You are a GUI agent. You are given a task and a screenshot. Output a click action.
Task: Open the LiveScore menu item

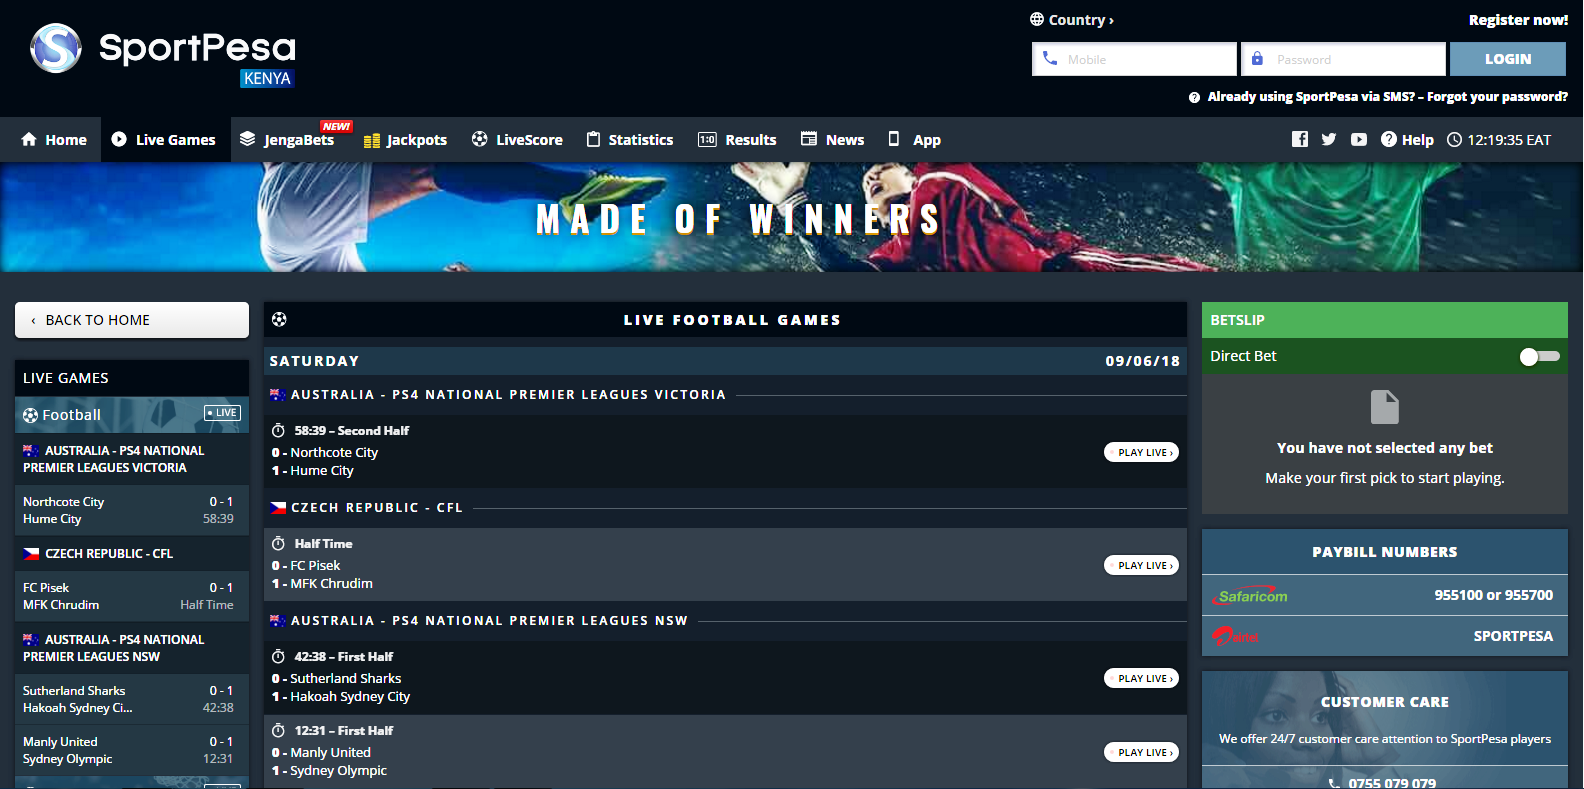pos(517,140)
